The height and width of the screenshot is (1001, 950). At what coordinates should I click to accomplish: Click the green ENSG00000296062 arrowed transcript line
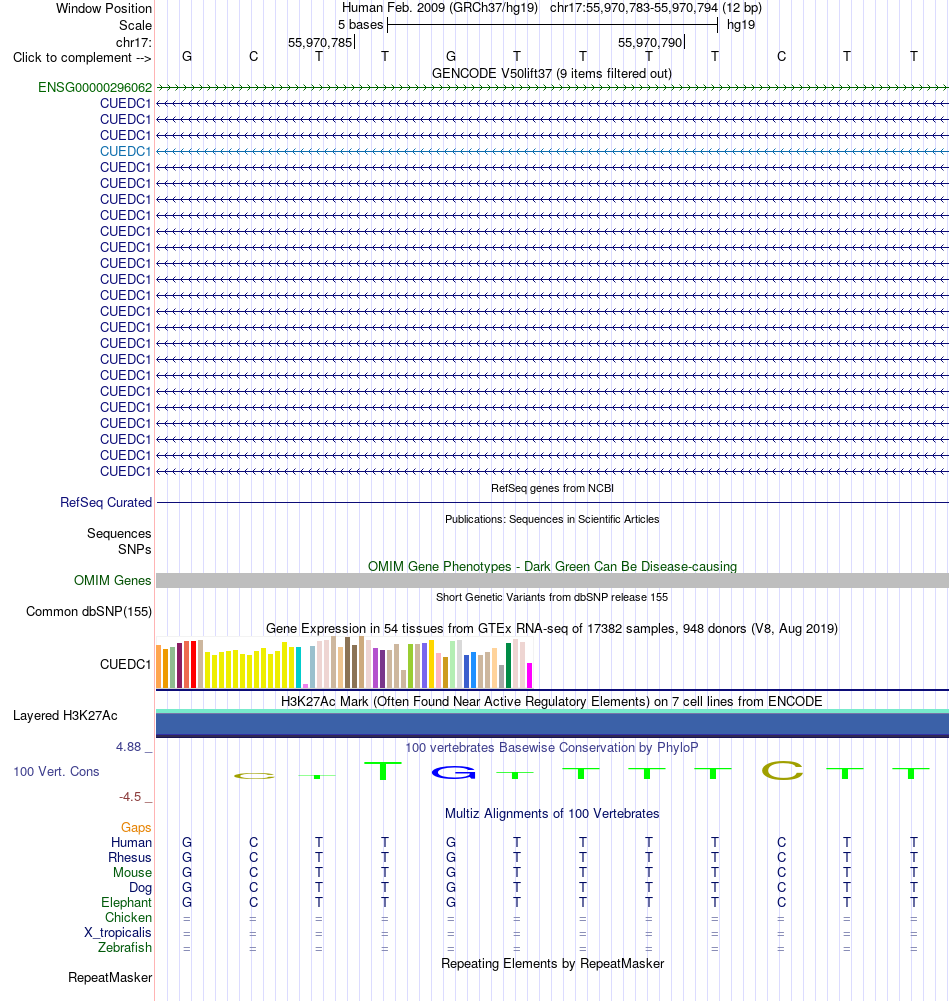552,87
